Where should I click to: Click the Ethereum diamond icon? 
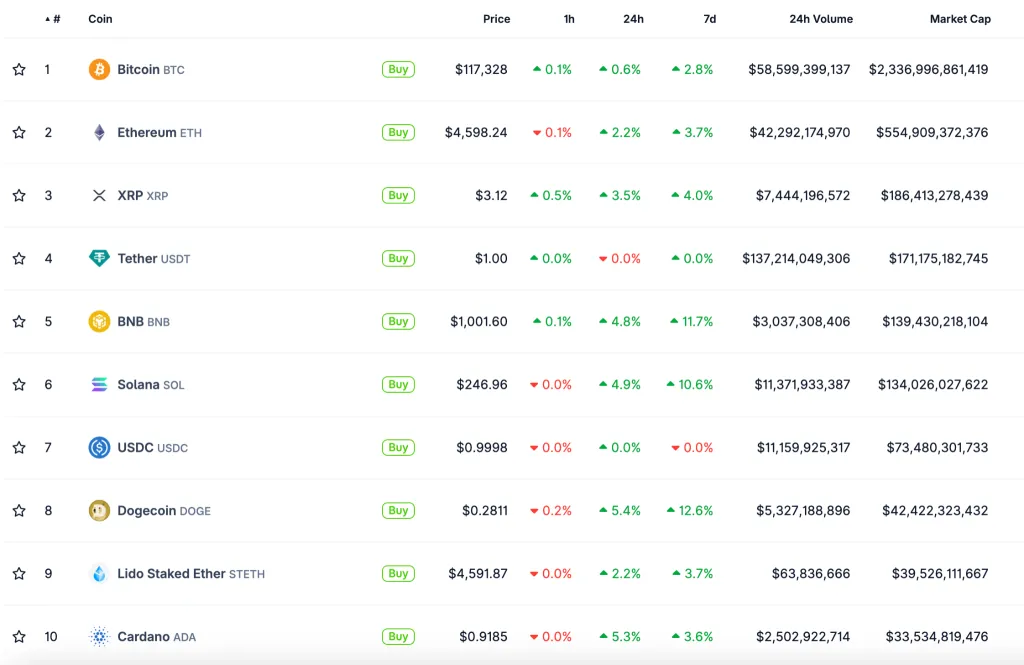pyautogui.click(x=99, y=133)
